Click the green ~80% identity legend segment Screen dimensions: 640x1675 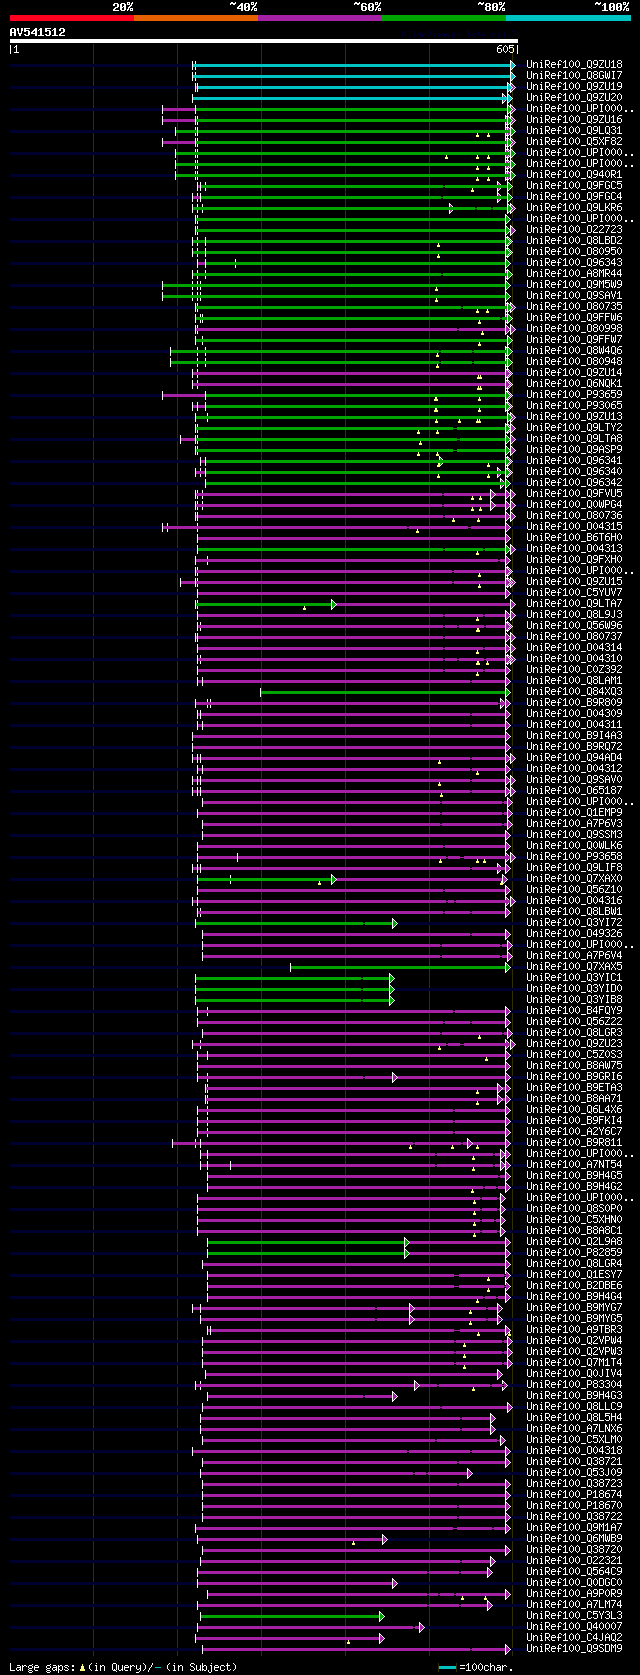(443, 17)
